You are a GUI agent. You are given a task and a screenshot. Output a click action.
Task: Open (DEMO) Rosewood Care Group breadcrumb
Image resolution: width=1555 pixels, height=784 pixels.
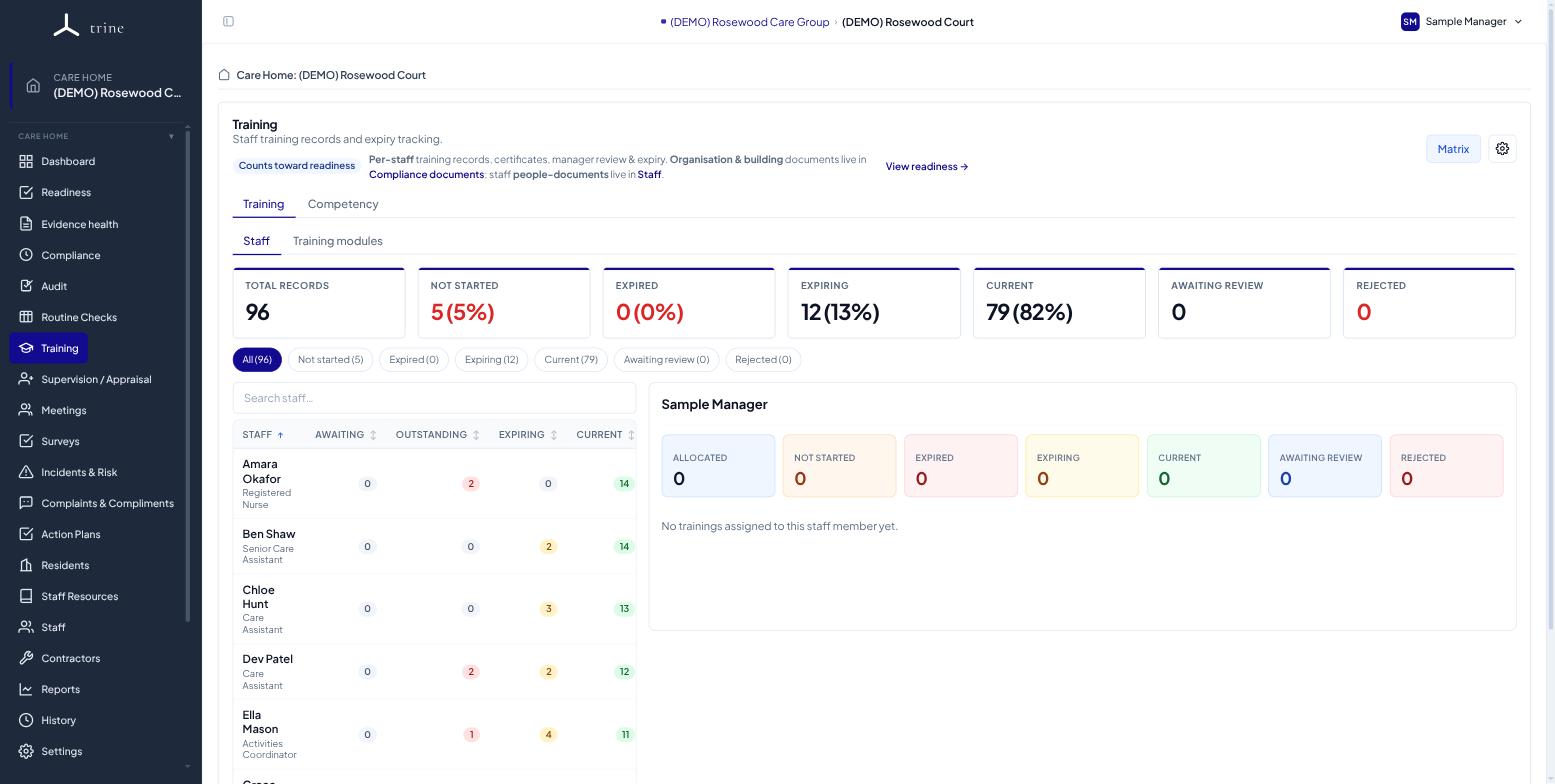click(749, 22)
